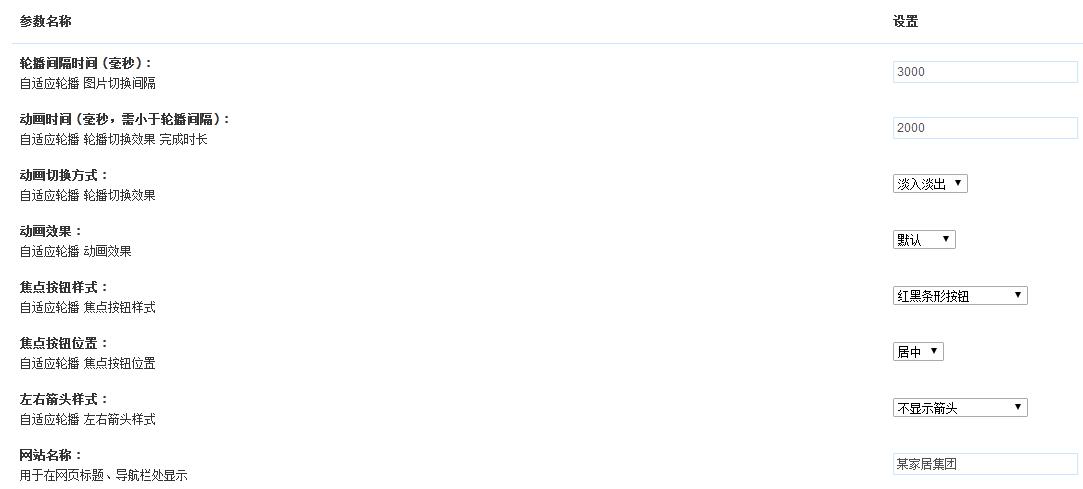Image resolution: width=1083 pixels, height=489 pixels.
Task: Click the bold 网站名称： label
Action: [x=51, y=455]
